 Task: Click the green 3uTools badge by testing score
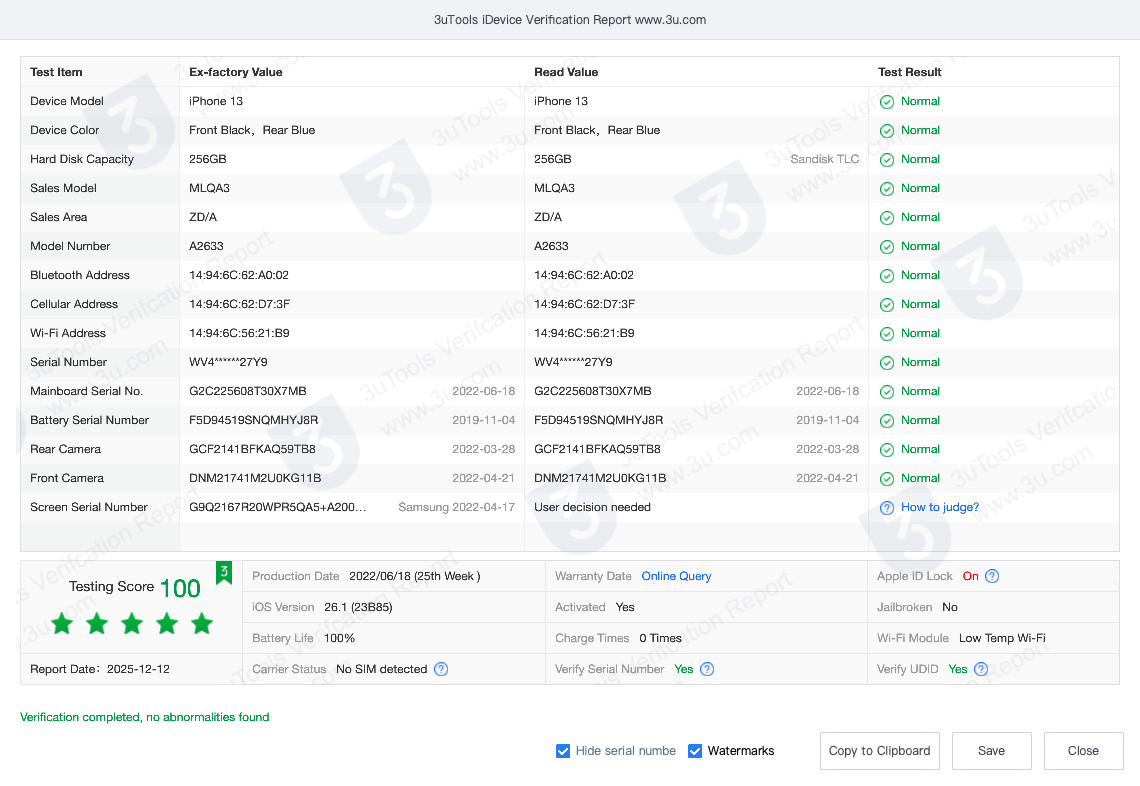[224, 572]
